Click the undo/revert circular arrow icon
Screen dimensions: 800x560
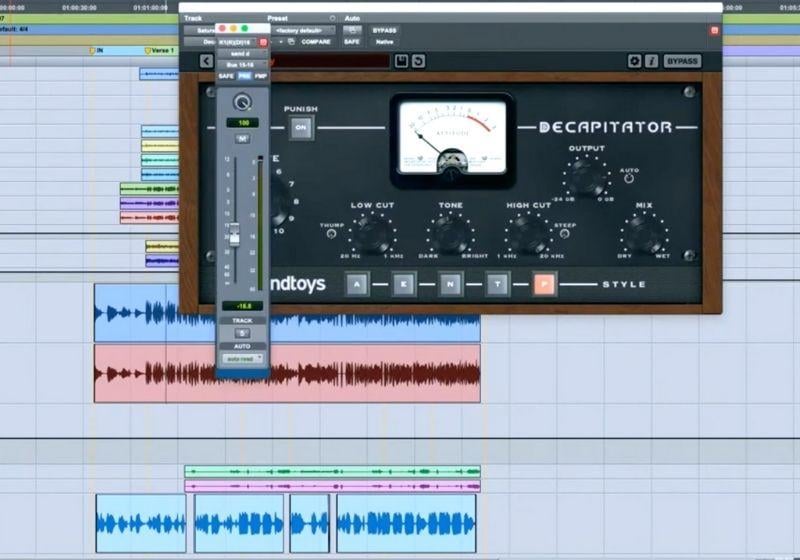(x=418, y=61)
